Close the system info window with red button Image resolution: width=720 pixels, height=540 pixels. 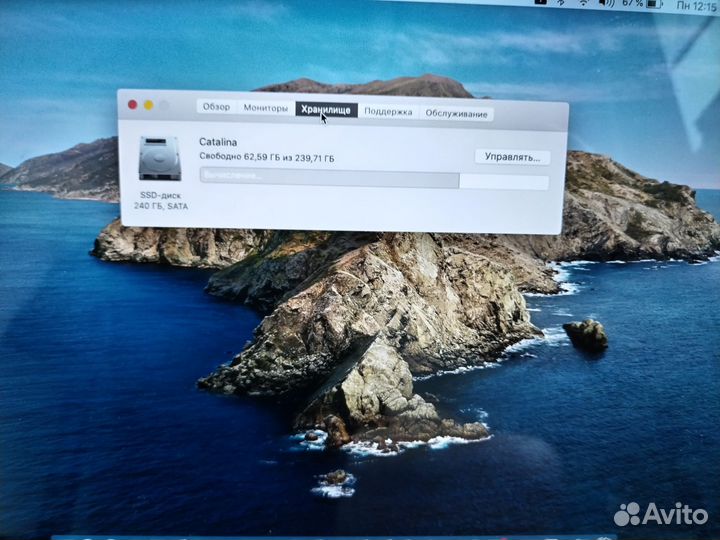tap(133, 105)
